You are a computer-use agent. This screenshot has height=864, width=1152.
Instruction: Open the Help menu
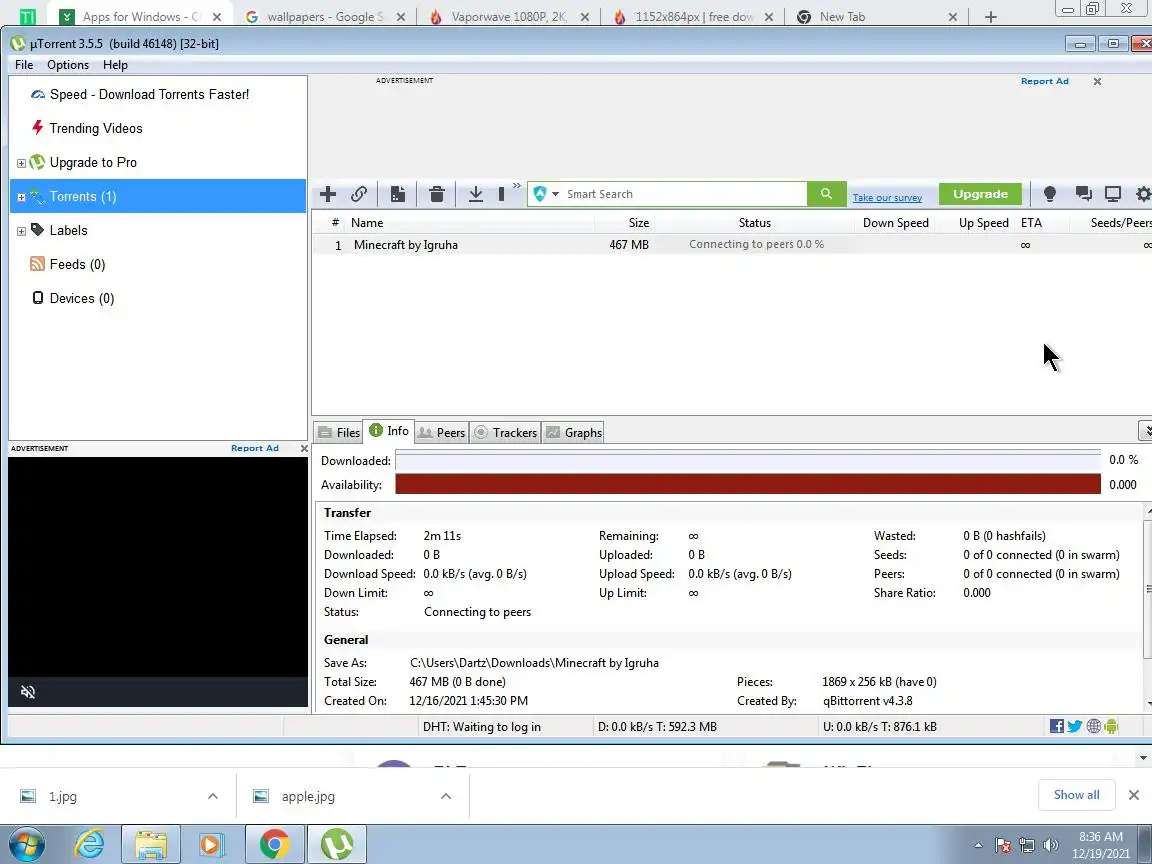pyautogui.click(x=115, y=65)
